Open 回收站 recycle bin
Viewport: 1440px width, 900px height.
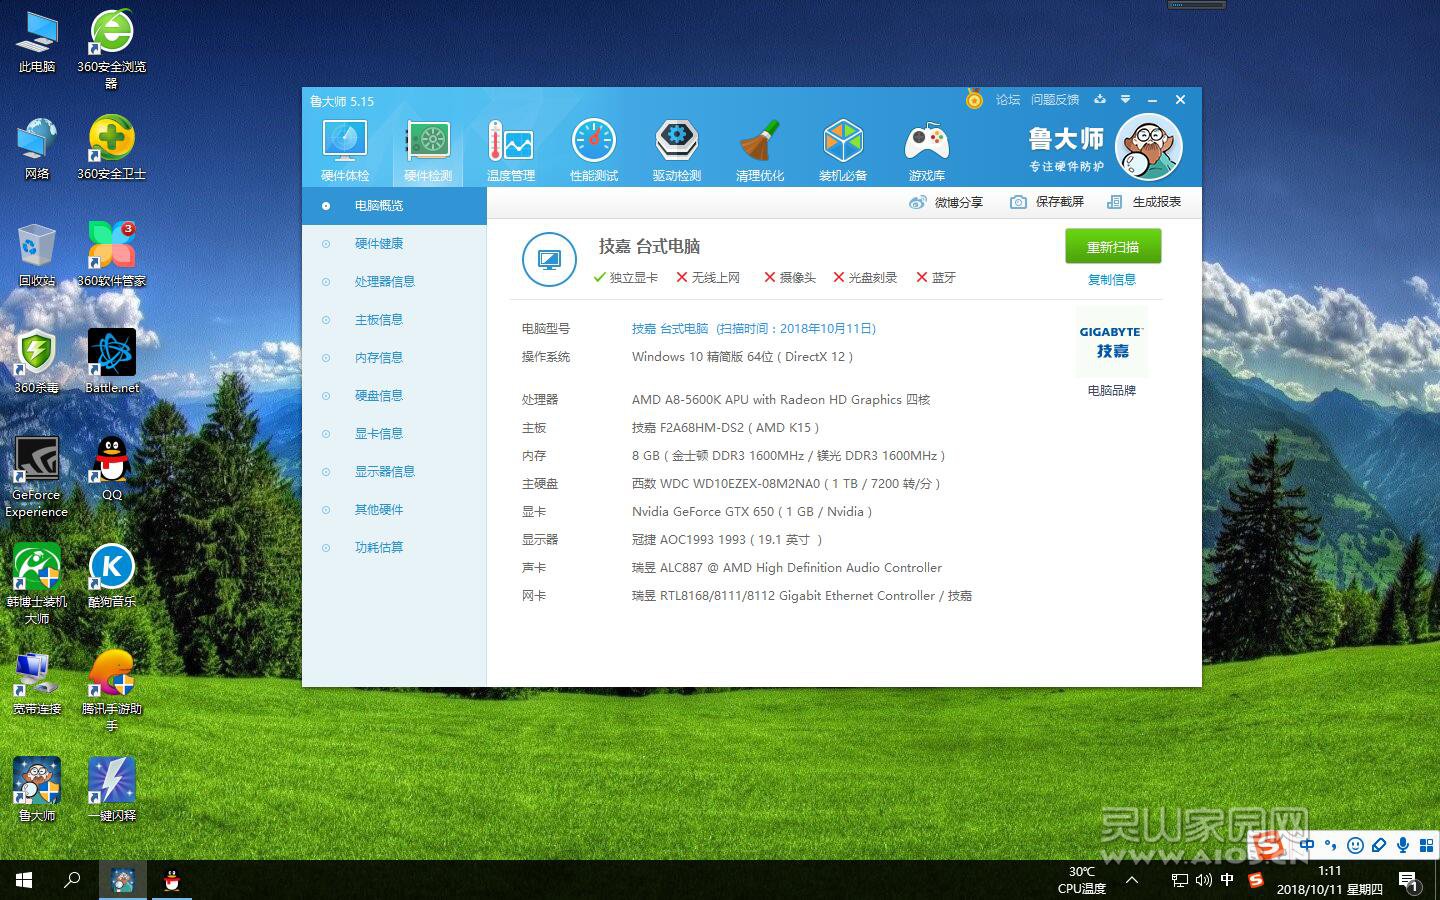point(37,256)
